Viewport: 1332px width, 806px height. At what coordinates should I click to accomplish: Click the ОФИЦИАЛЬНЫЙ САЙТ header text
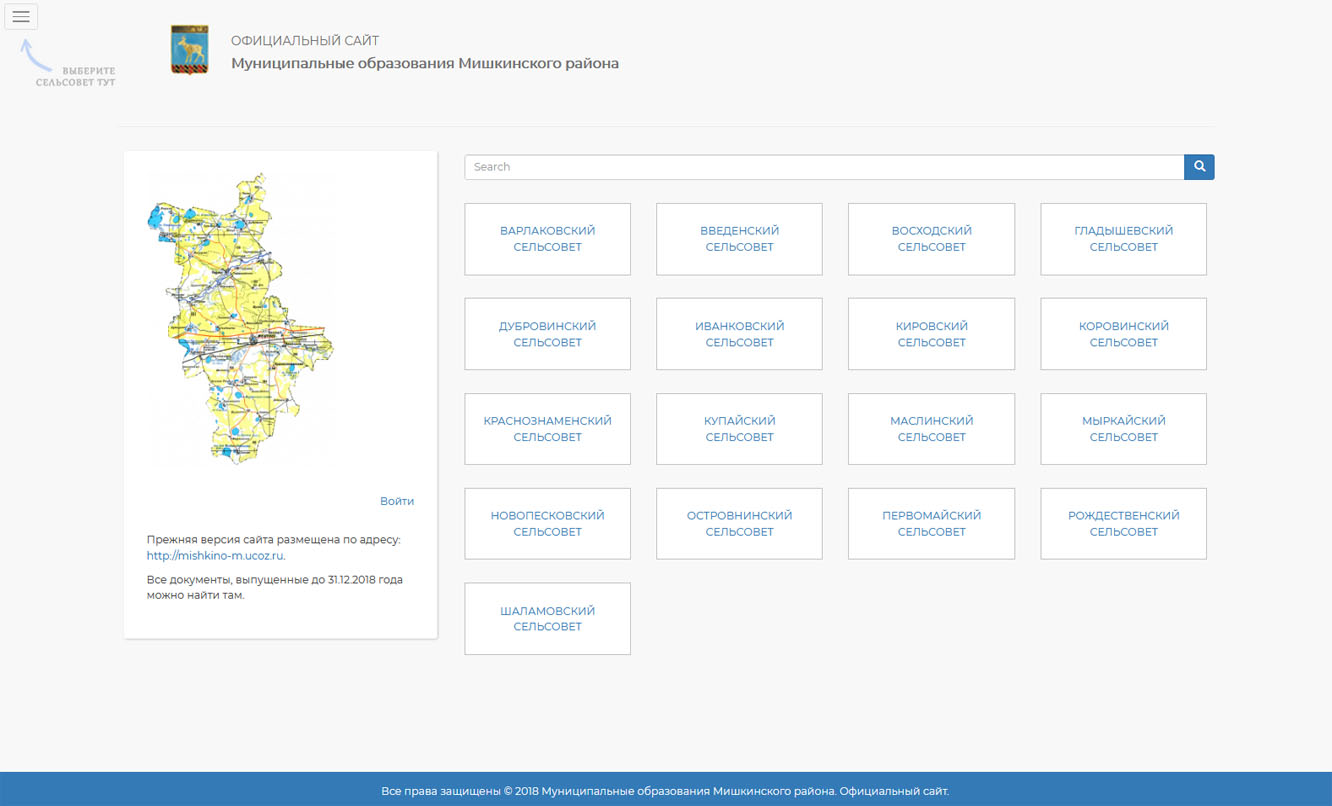(x=305, y=41)
